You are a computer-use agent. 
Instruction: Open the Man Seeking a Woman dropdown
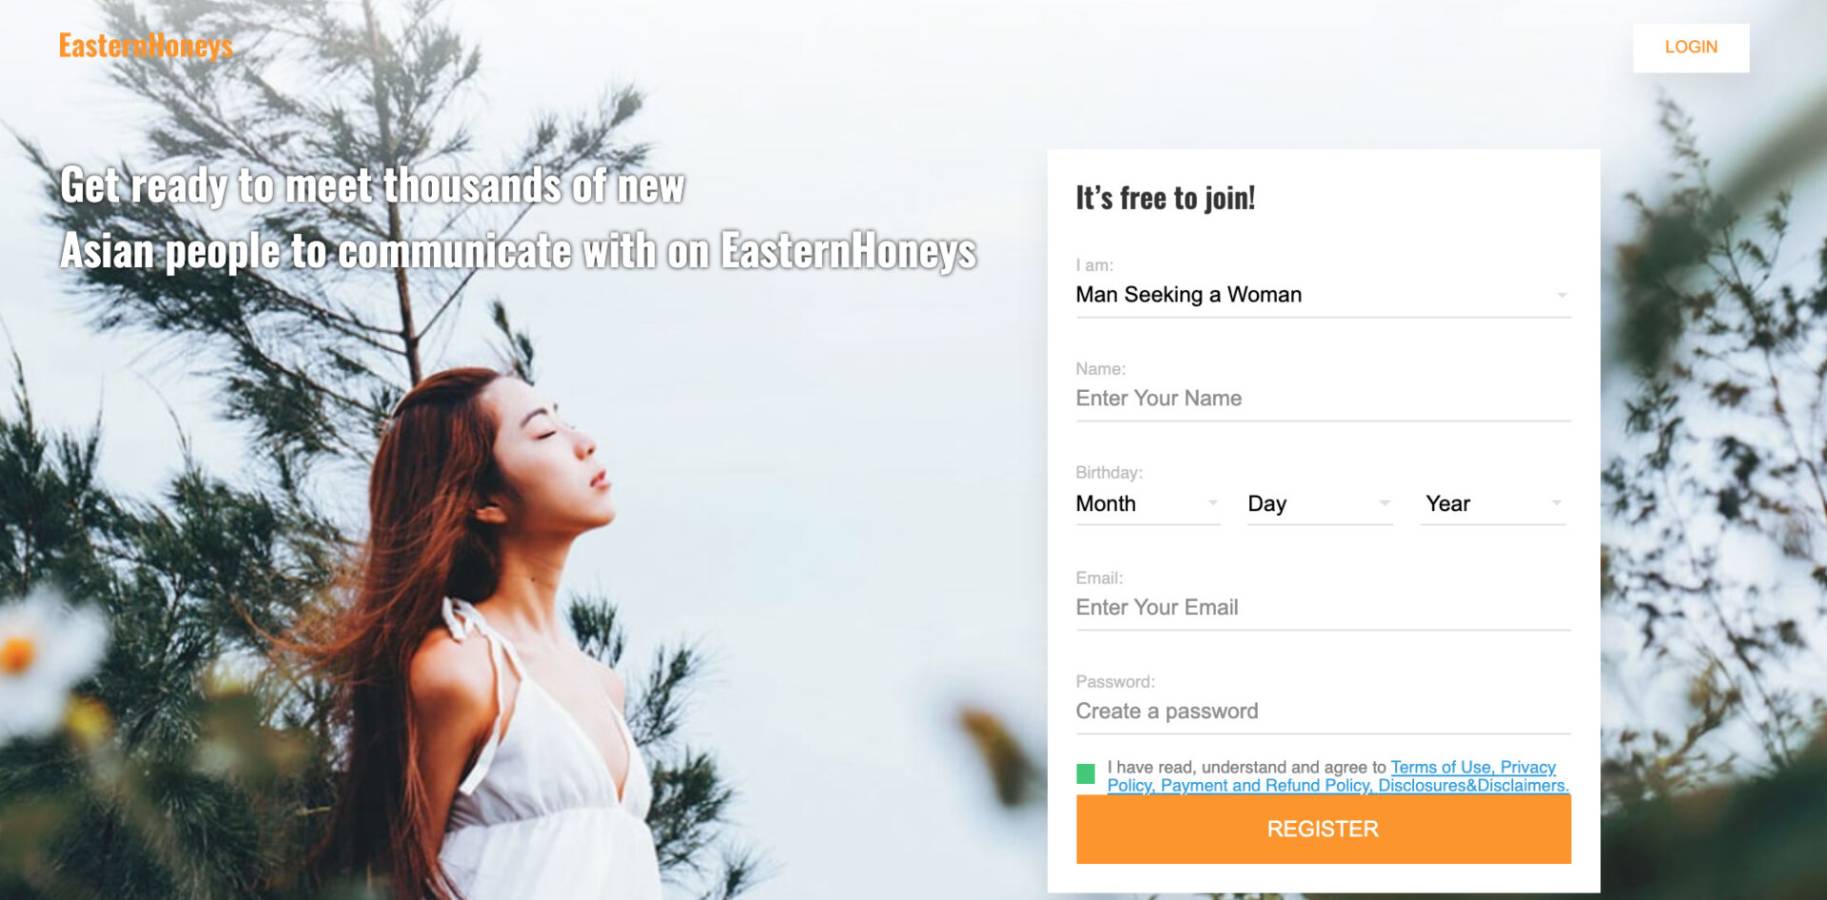1323,295
